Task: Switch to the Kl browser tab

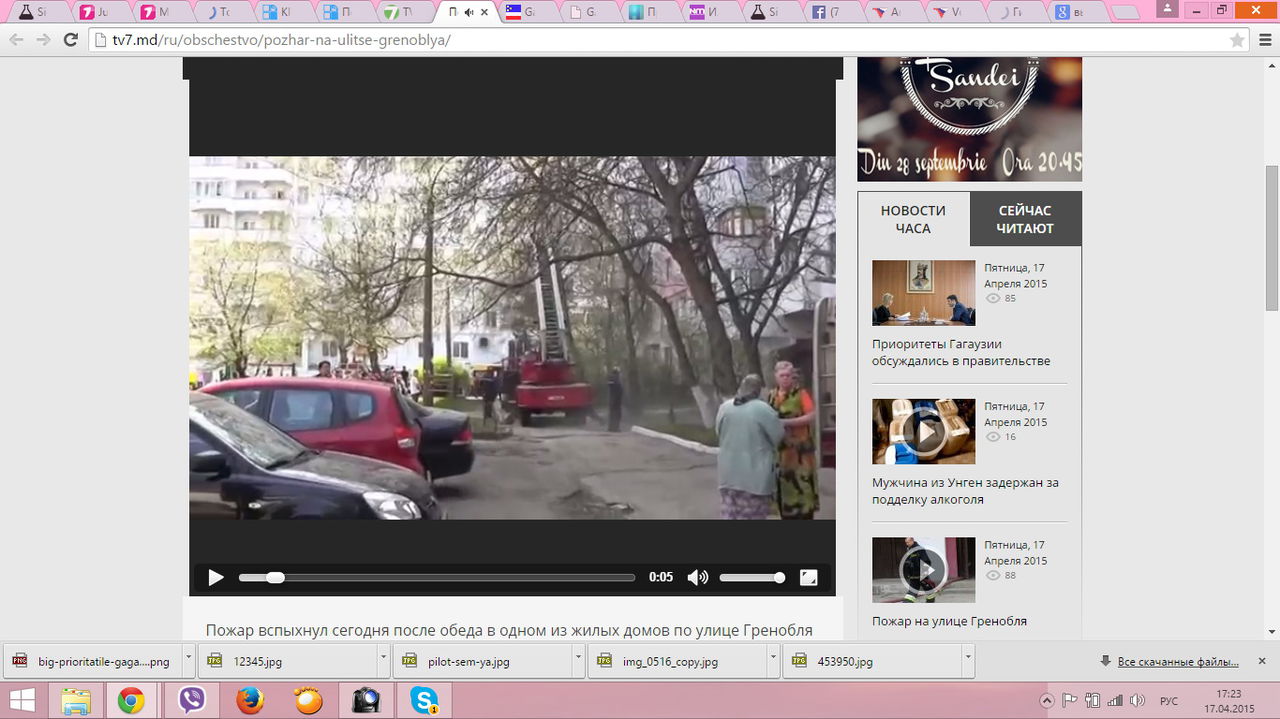Action: pos(285,12)
